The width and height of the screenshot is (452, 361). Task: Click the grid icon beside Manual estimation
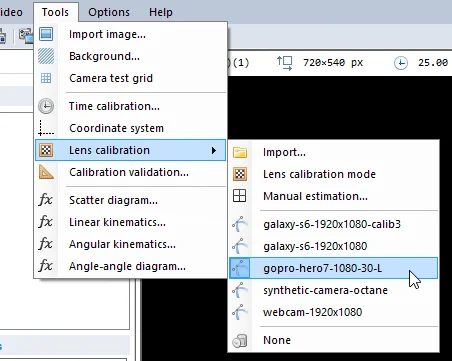(240, 196)
